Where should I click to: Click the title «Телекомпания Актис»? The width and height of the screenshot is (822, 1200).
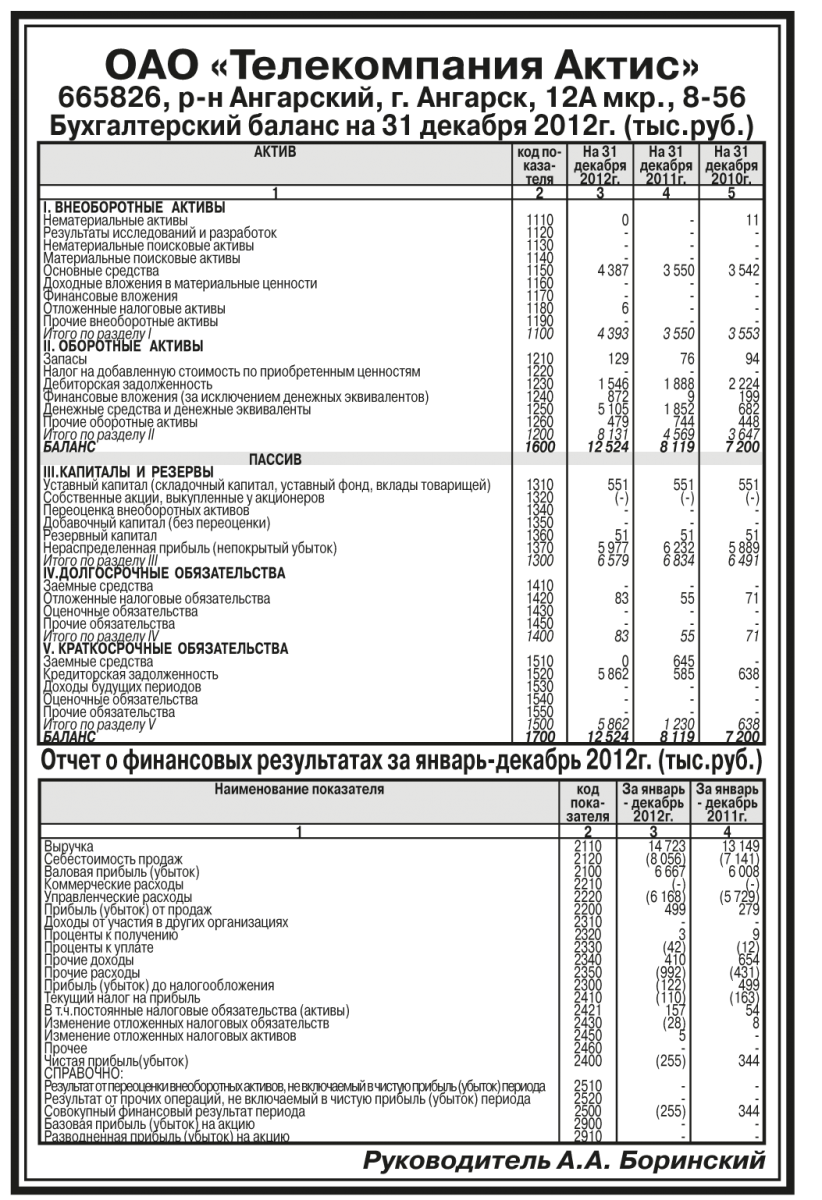[402, 68]
